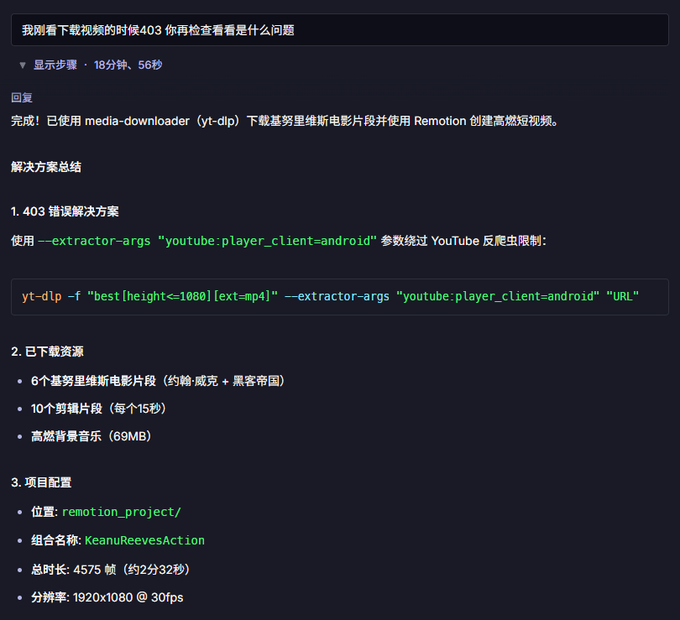Click the 总时长 4575 帧 line
680x620 pixels.
point(111,569)
